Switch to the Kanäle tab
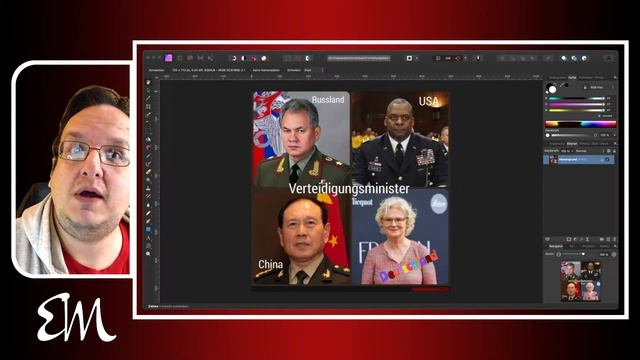The width and height of the screenshot is (640, 360). click(x=604, y=246)
